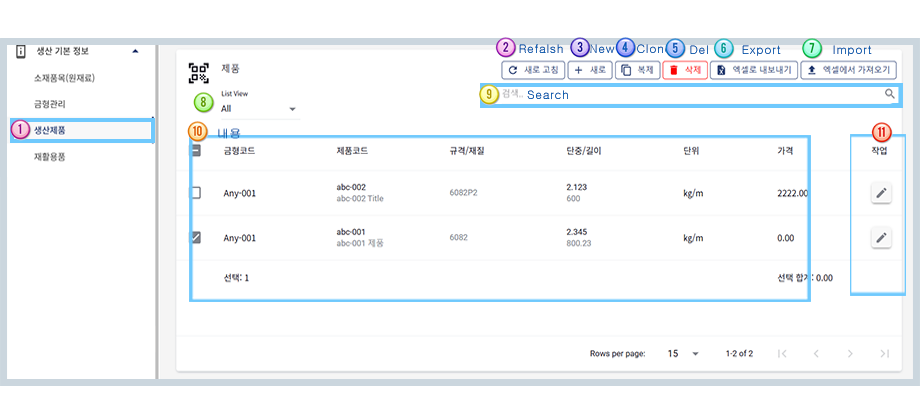This screenshot has width=920, height=400.
Task: Open the List View dropdown
Action: pos(259,108)
